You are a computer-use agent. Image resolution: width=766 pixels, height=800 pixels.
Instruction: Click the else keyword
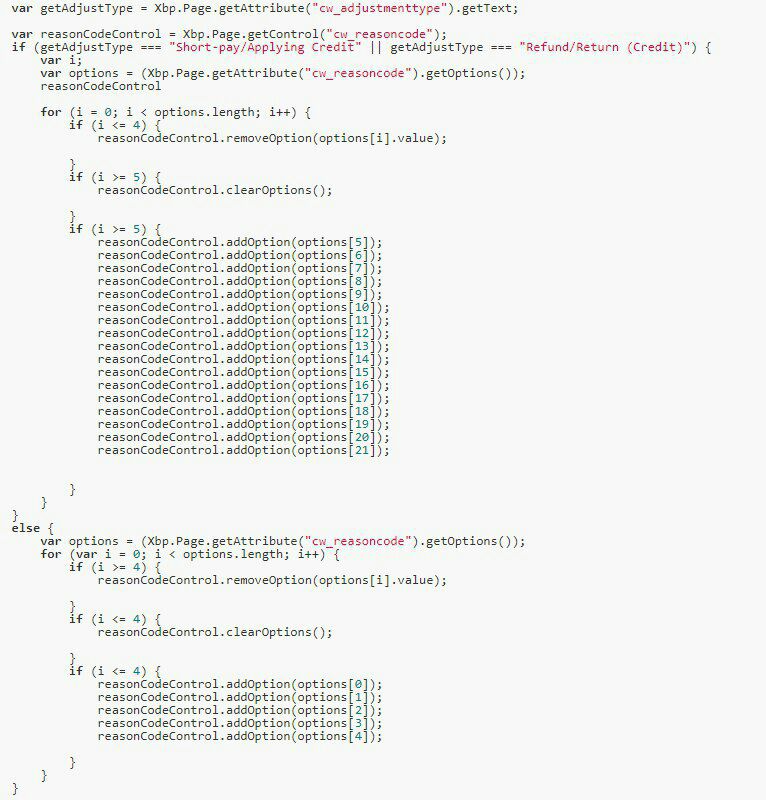26,528
